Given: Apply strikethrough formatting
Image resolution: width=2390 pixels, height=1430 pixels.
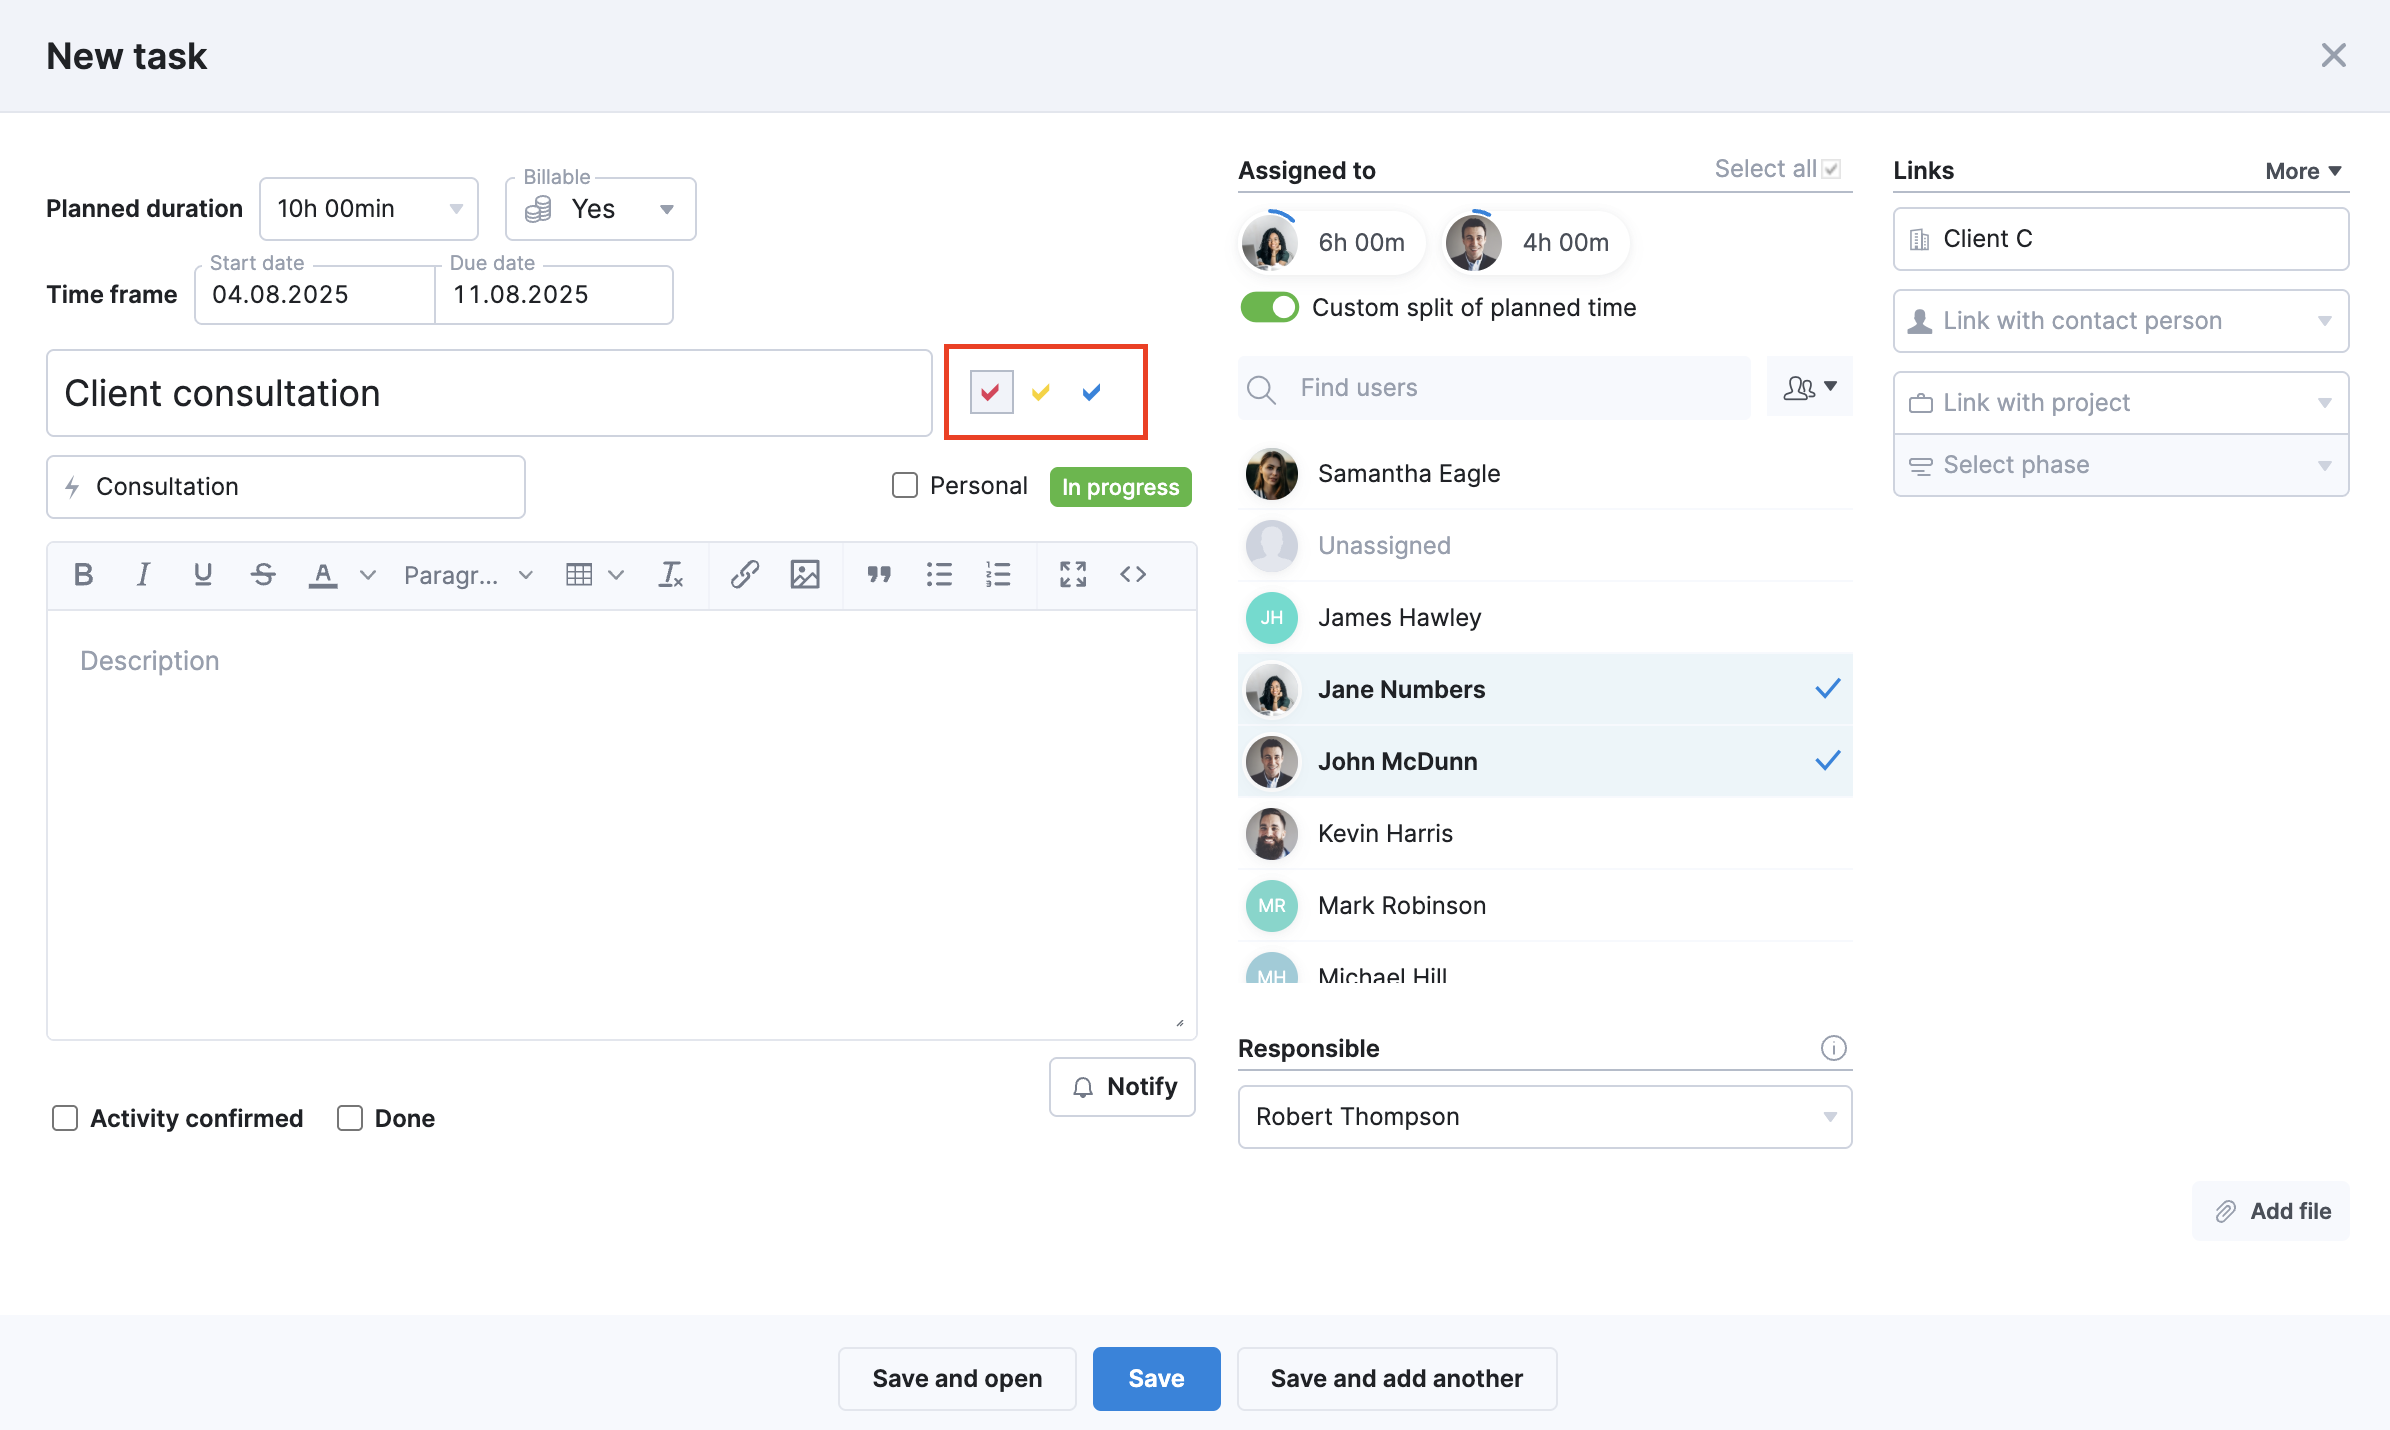Looking at the screenshot, I should (263, 575).
